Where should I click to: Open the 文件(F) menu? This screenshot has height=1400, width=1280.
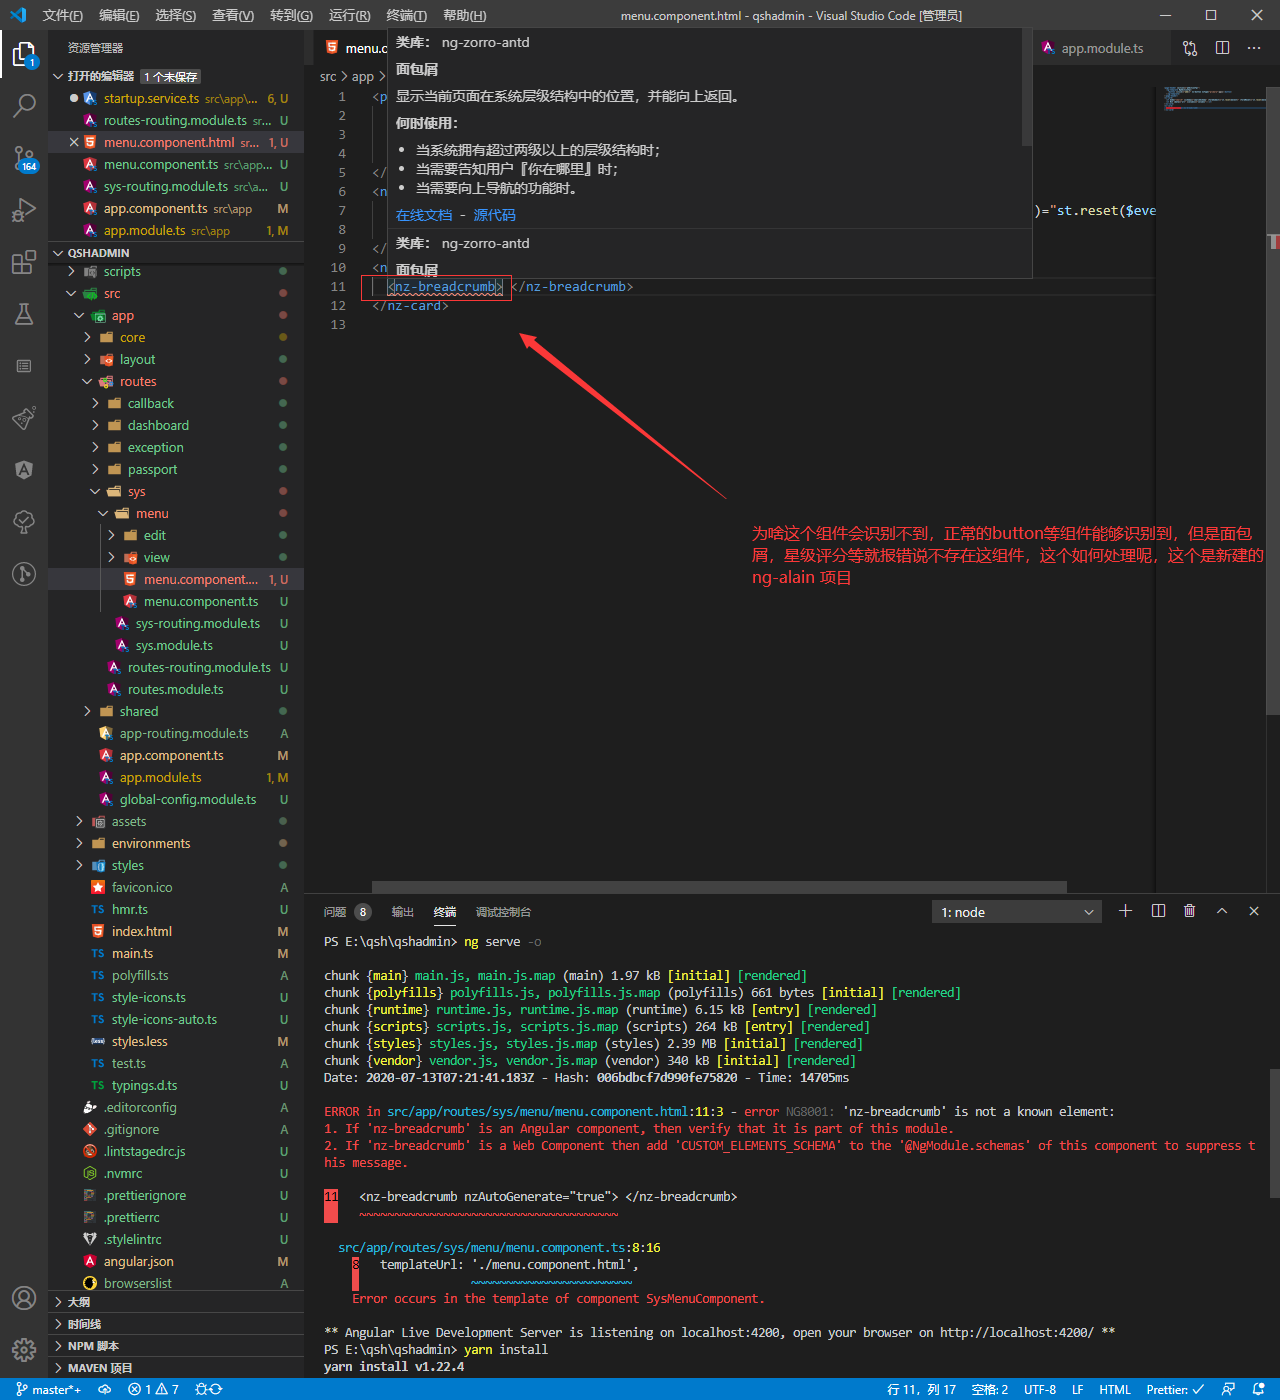pyautogui.click(x=63, y=15)
